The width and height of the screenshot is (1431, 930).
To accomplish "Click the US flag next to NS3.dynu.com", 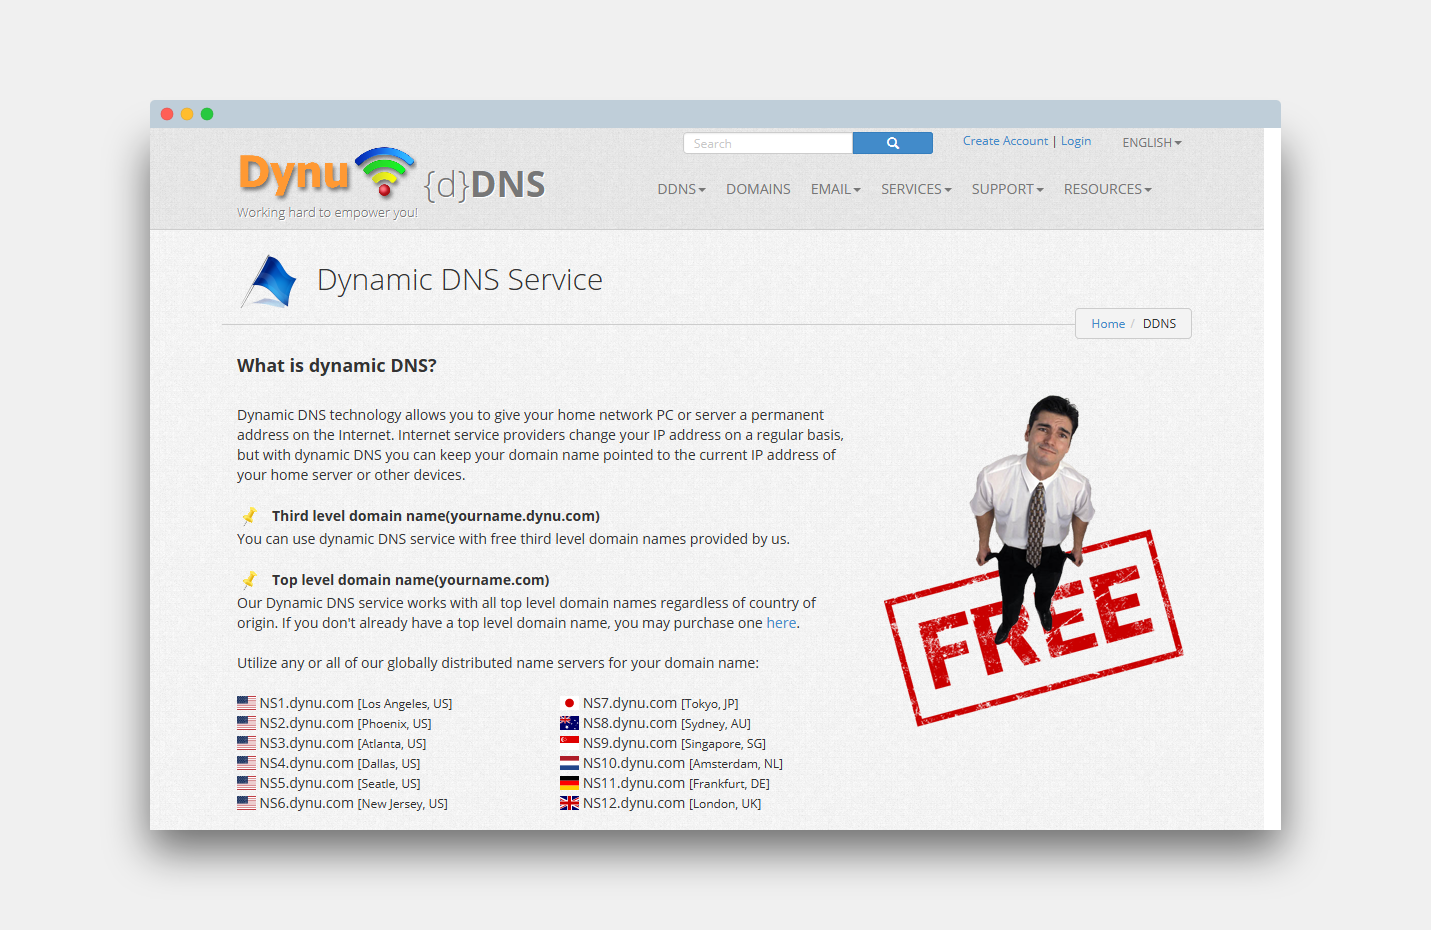I will pyautogui.click(x=246, y=743).
